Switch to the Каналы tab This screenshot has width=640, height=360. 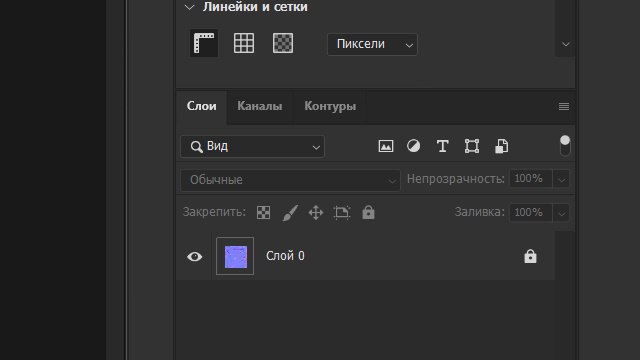tap(260, 106)
